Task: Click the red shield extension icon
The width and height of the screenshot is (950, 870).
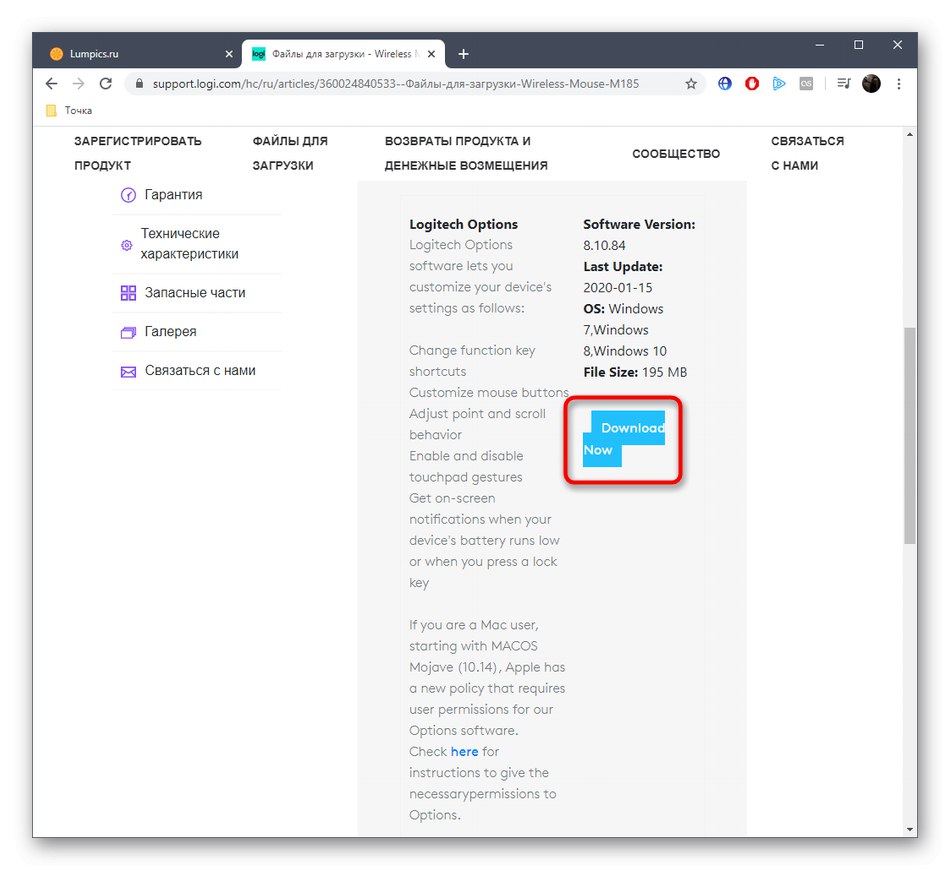Action: pos(752,84)
